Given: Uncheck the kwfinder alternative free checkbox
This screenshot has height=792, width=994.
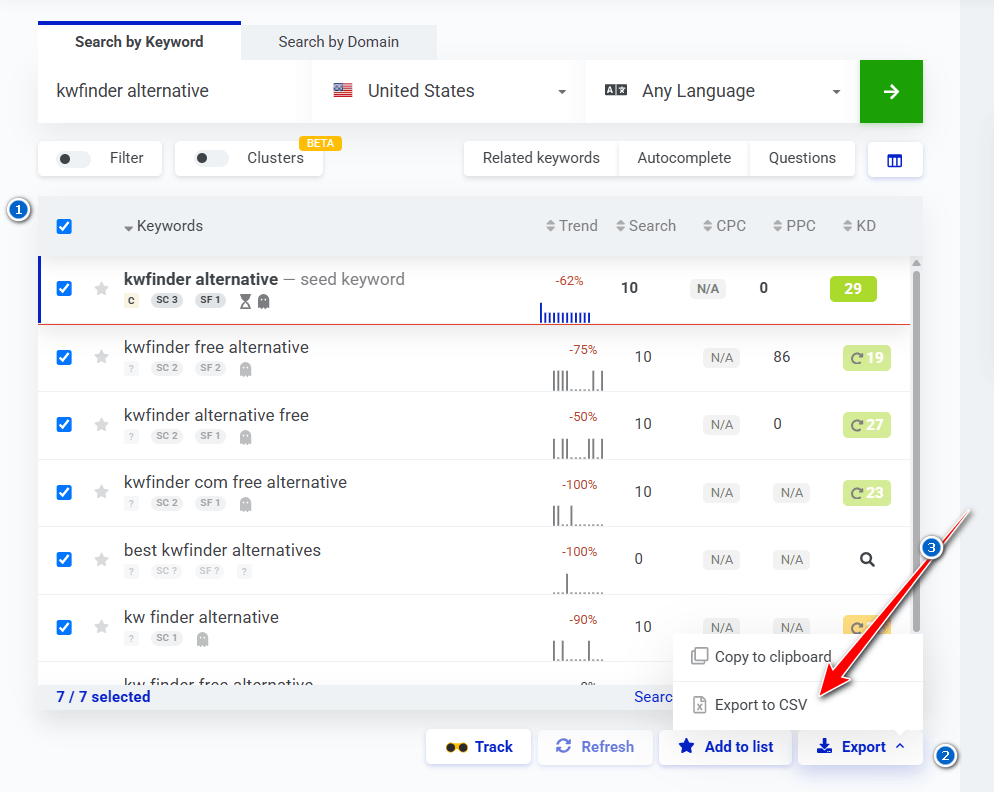Looking at the screenshot, I should [x=64, y=424].
